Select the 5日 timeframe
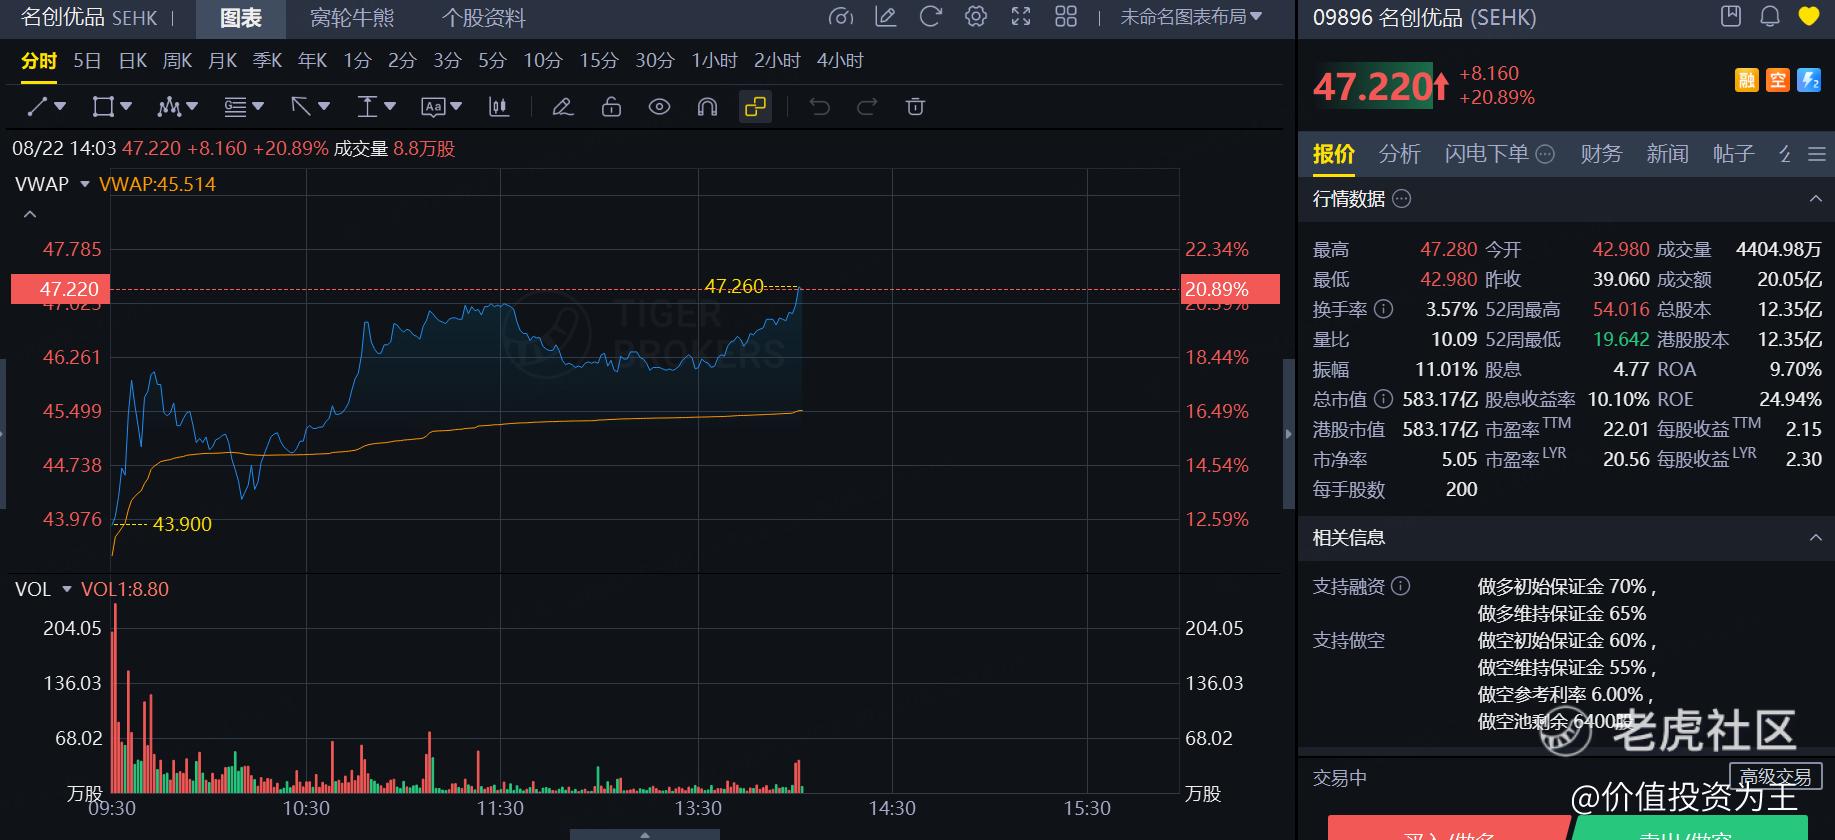This screenshot has height=840, width=1835. click(87, 61)
